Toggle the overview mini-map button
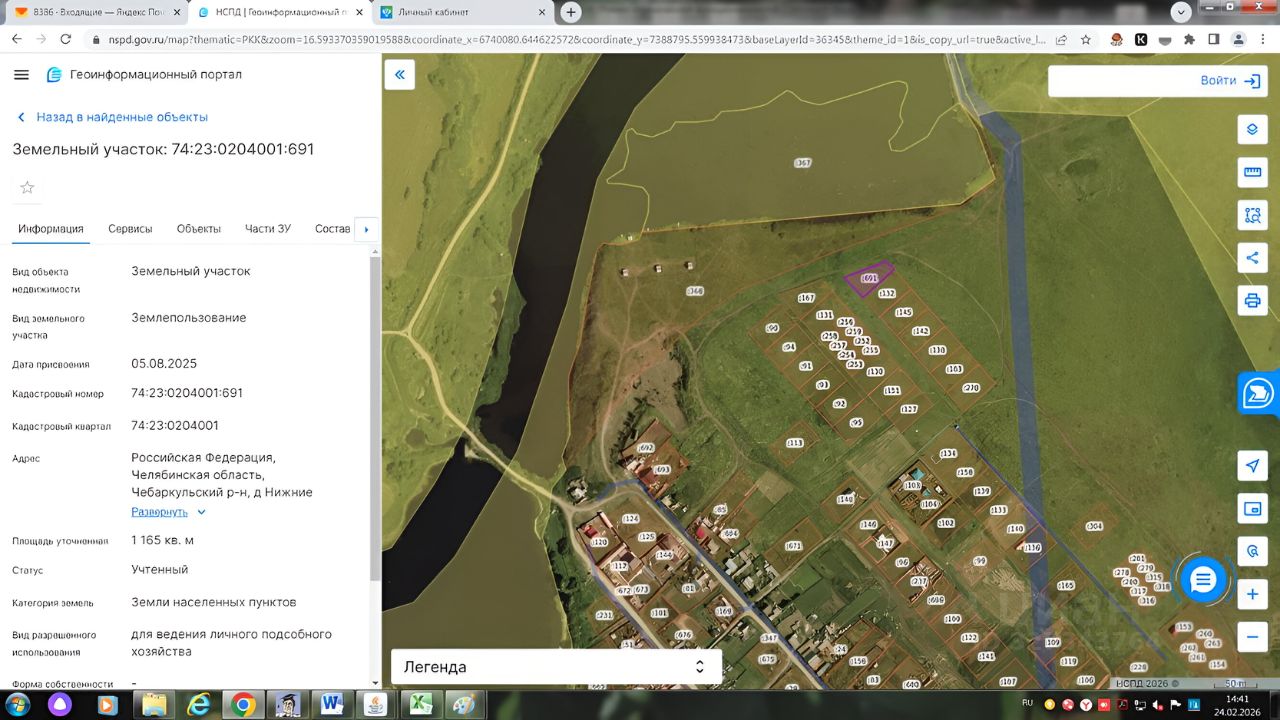The height and width of the screenshot is (720, 1280). pyautogui.click(x=1252, y=509)
